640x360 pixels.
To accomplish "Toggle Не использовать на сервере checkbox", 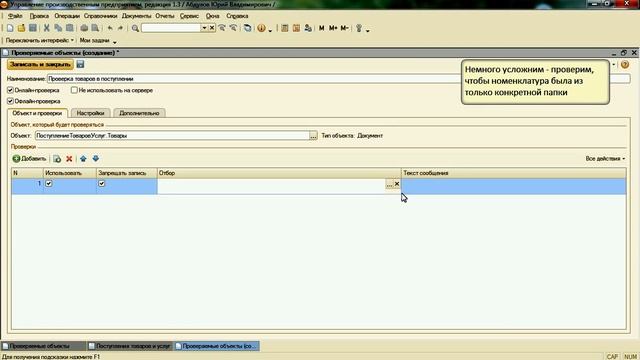I will pyautogui.click(x=74, y=90).
